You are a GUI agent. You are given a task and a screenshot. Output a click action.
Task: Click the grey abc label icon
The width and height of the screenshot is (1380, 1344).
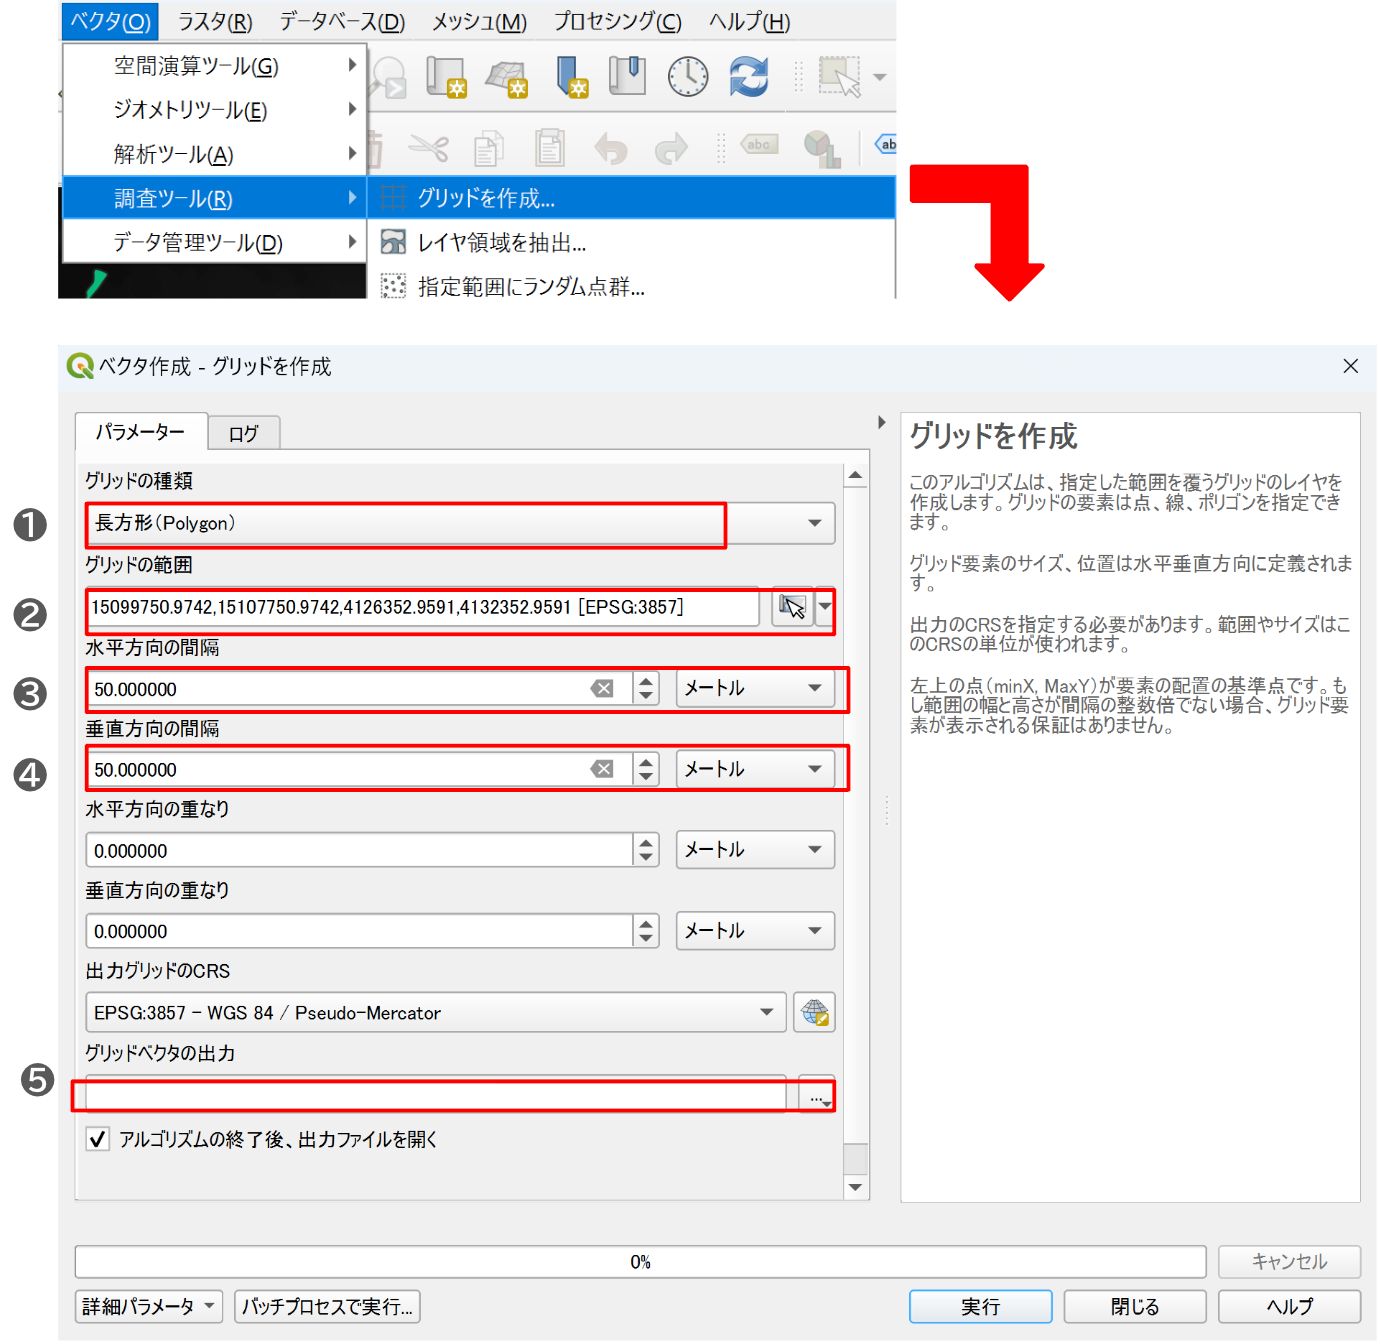click(760, 145)
